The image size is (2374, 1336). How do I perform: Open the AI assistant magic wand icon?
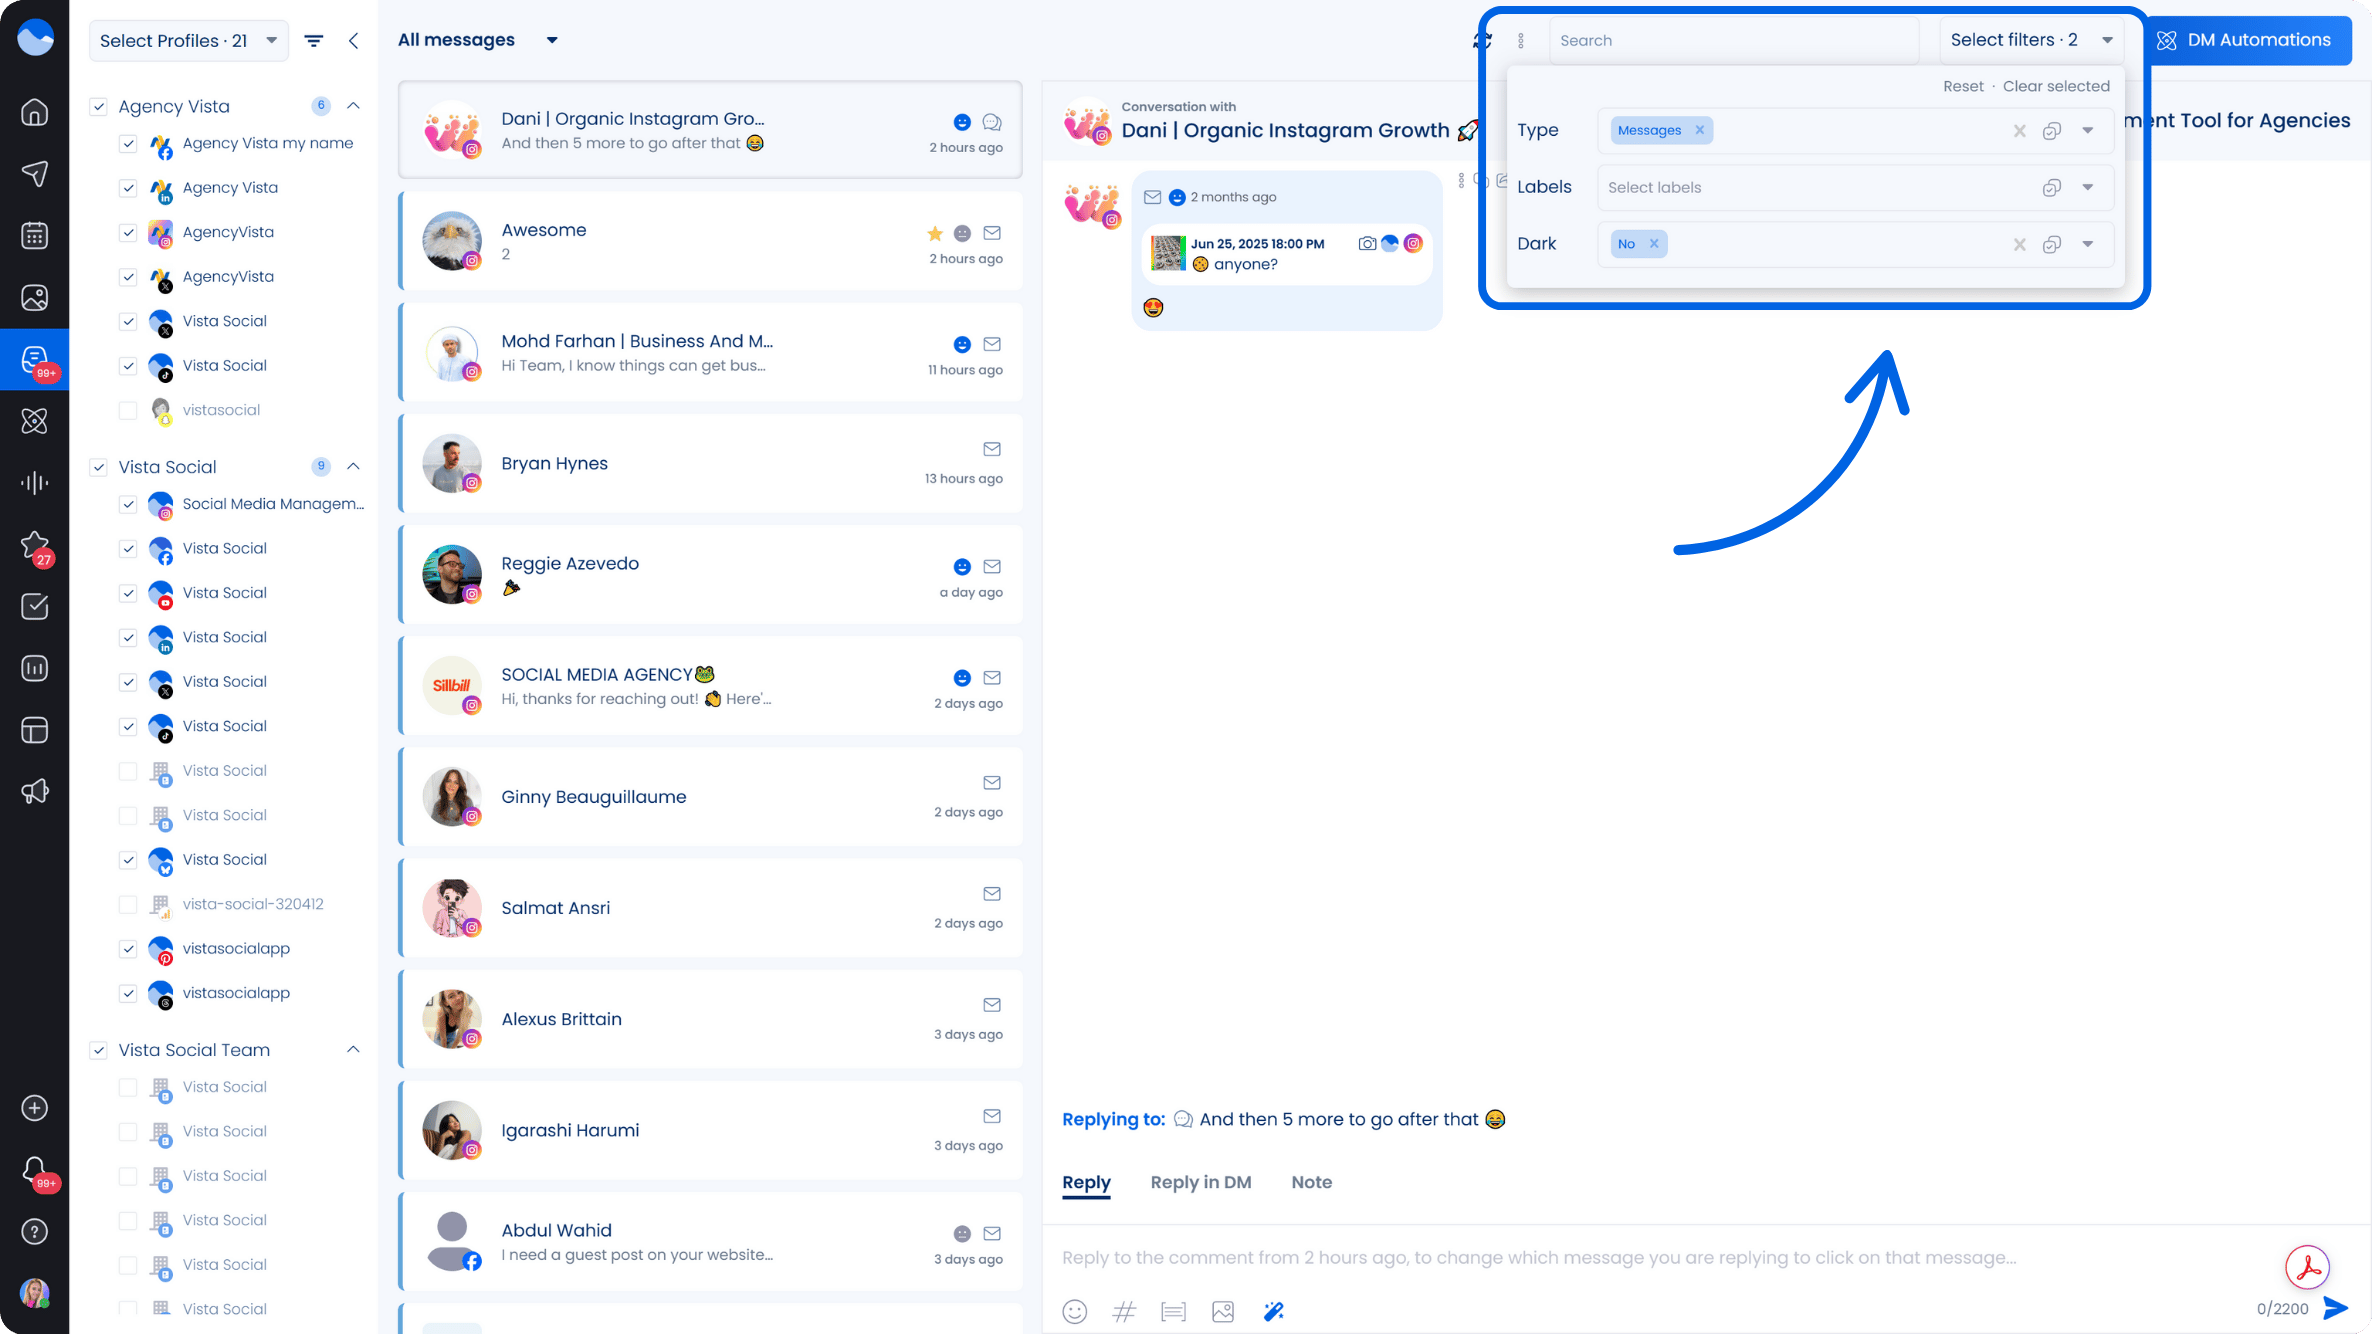pos(1274,1311)
